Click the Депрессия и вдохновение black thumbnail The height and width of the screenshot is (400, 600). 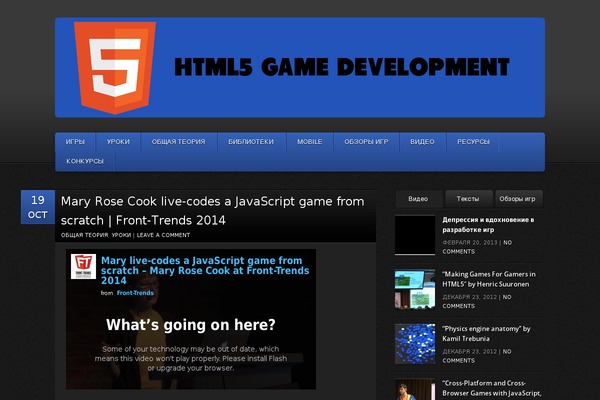point(415,235)
